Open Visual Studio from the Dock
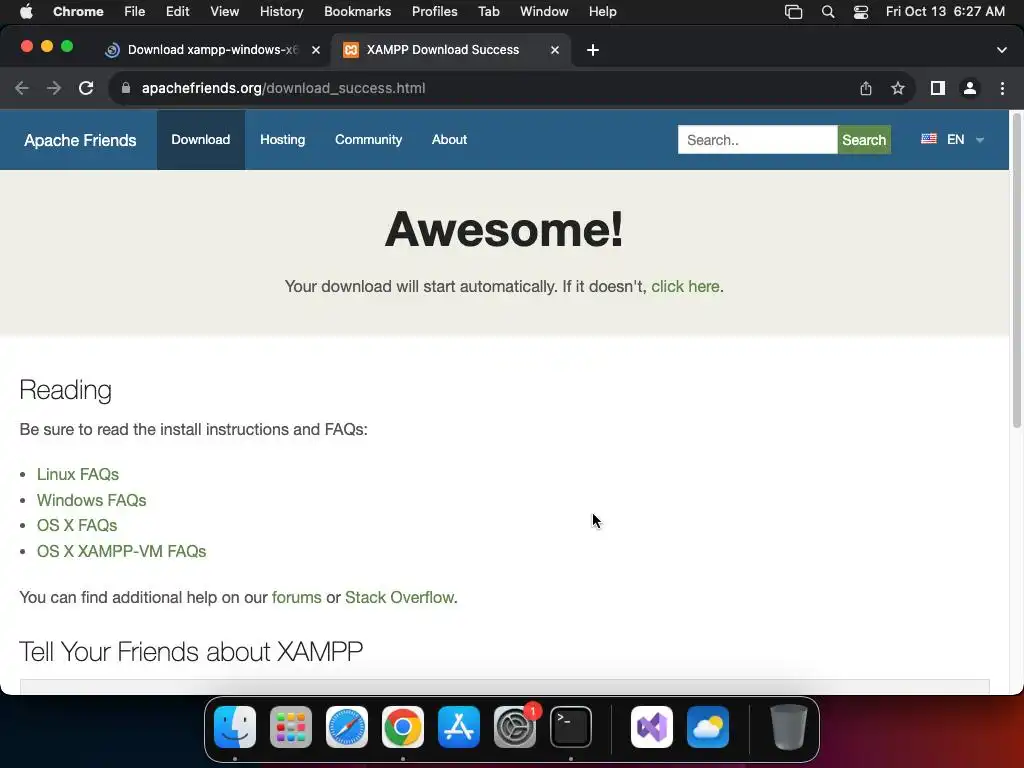 click(x=652, y=727)
